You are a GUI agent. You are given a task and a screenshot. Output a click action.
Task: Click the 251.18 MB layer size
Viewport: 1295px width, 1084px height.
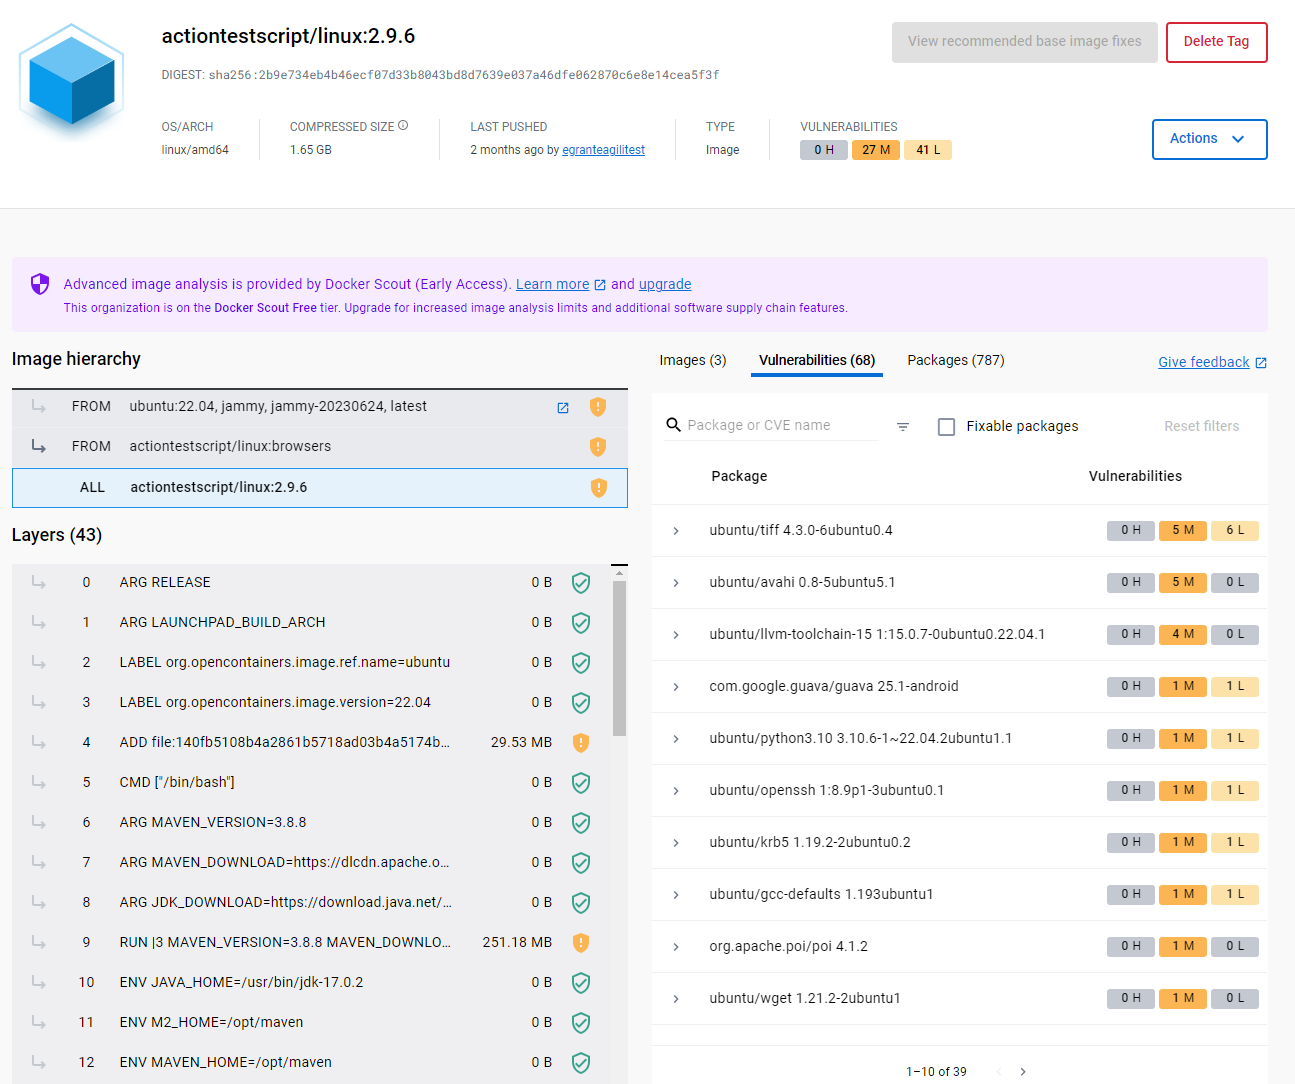point(517,943)
